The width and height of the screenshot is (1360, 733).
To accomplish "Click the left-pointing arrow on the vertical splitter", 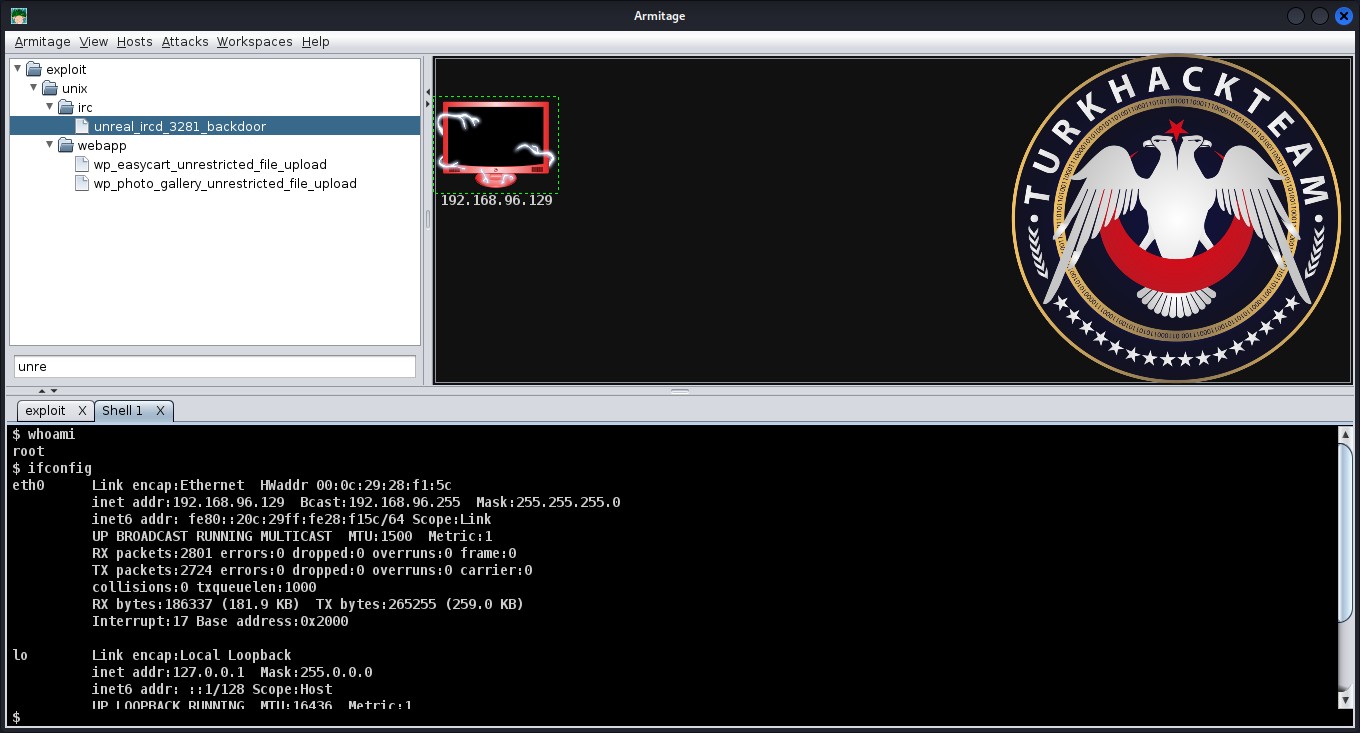I will pyautogui.click(x=428, y=93).
